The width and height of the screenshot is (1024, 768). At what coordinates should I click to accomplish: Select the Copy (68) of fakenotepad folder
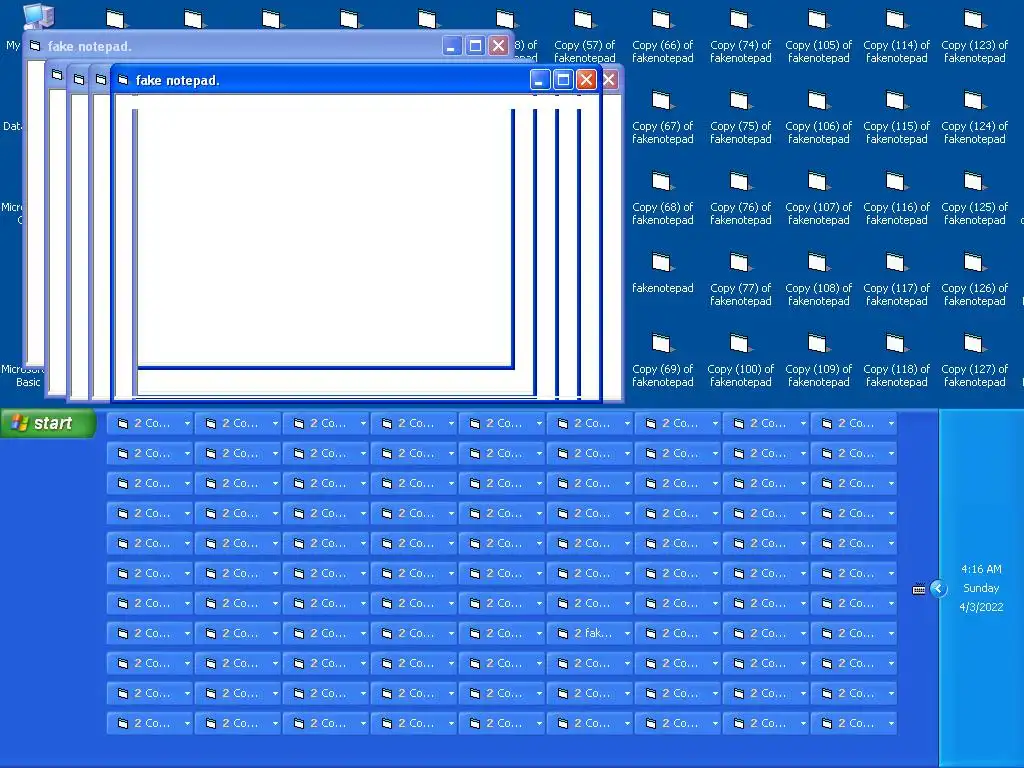click(662, 199)
